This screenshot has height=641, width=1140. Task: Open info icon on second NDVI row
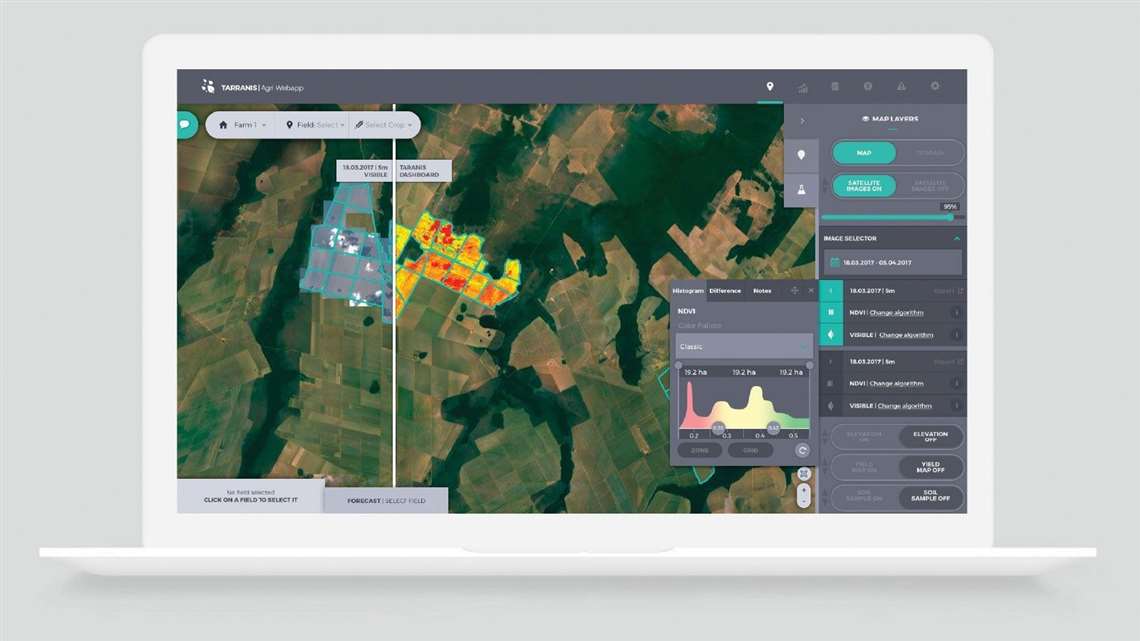click(x=956, y=383)
